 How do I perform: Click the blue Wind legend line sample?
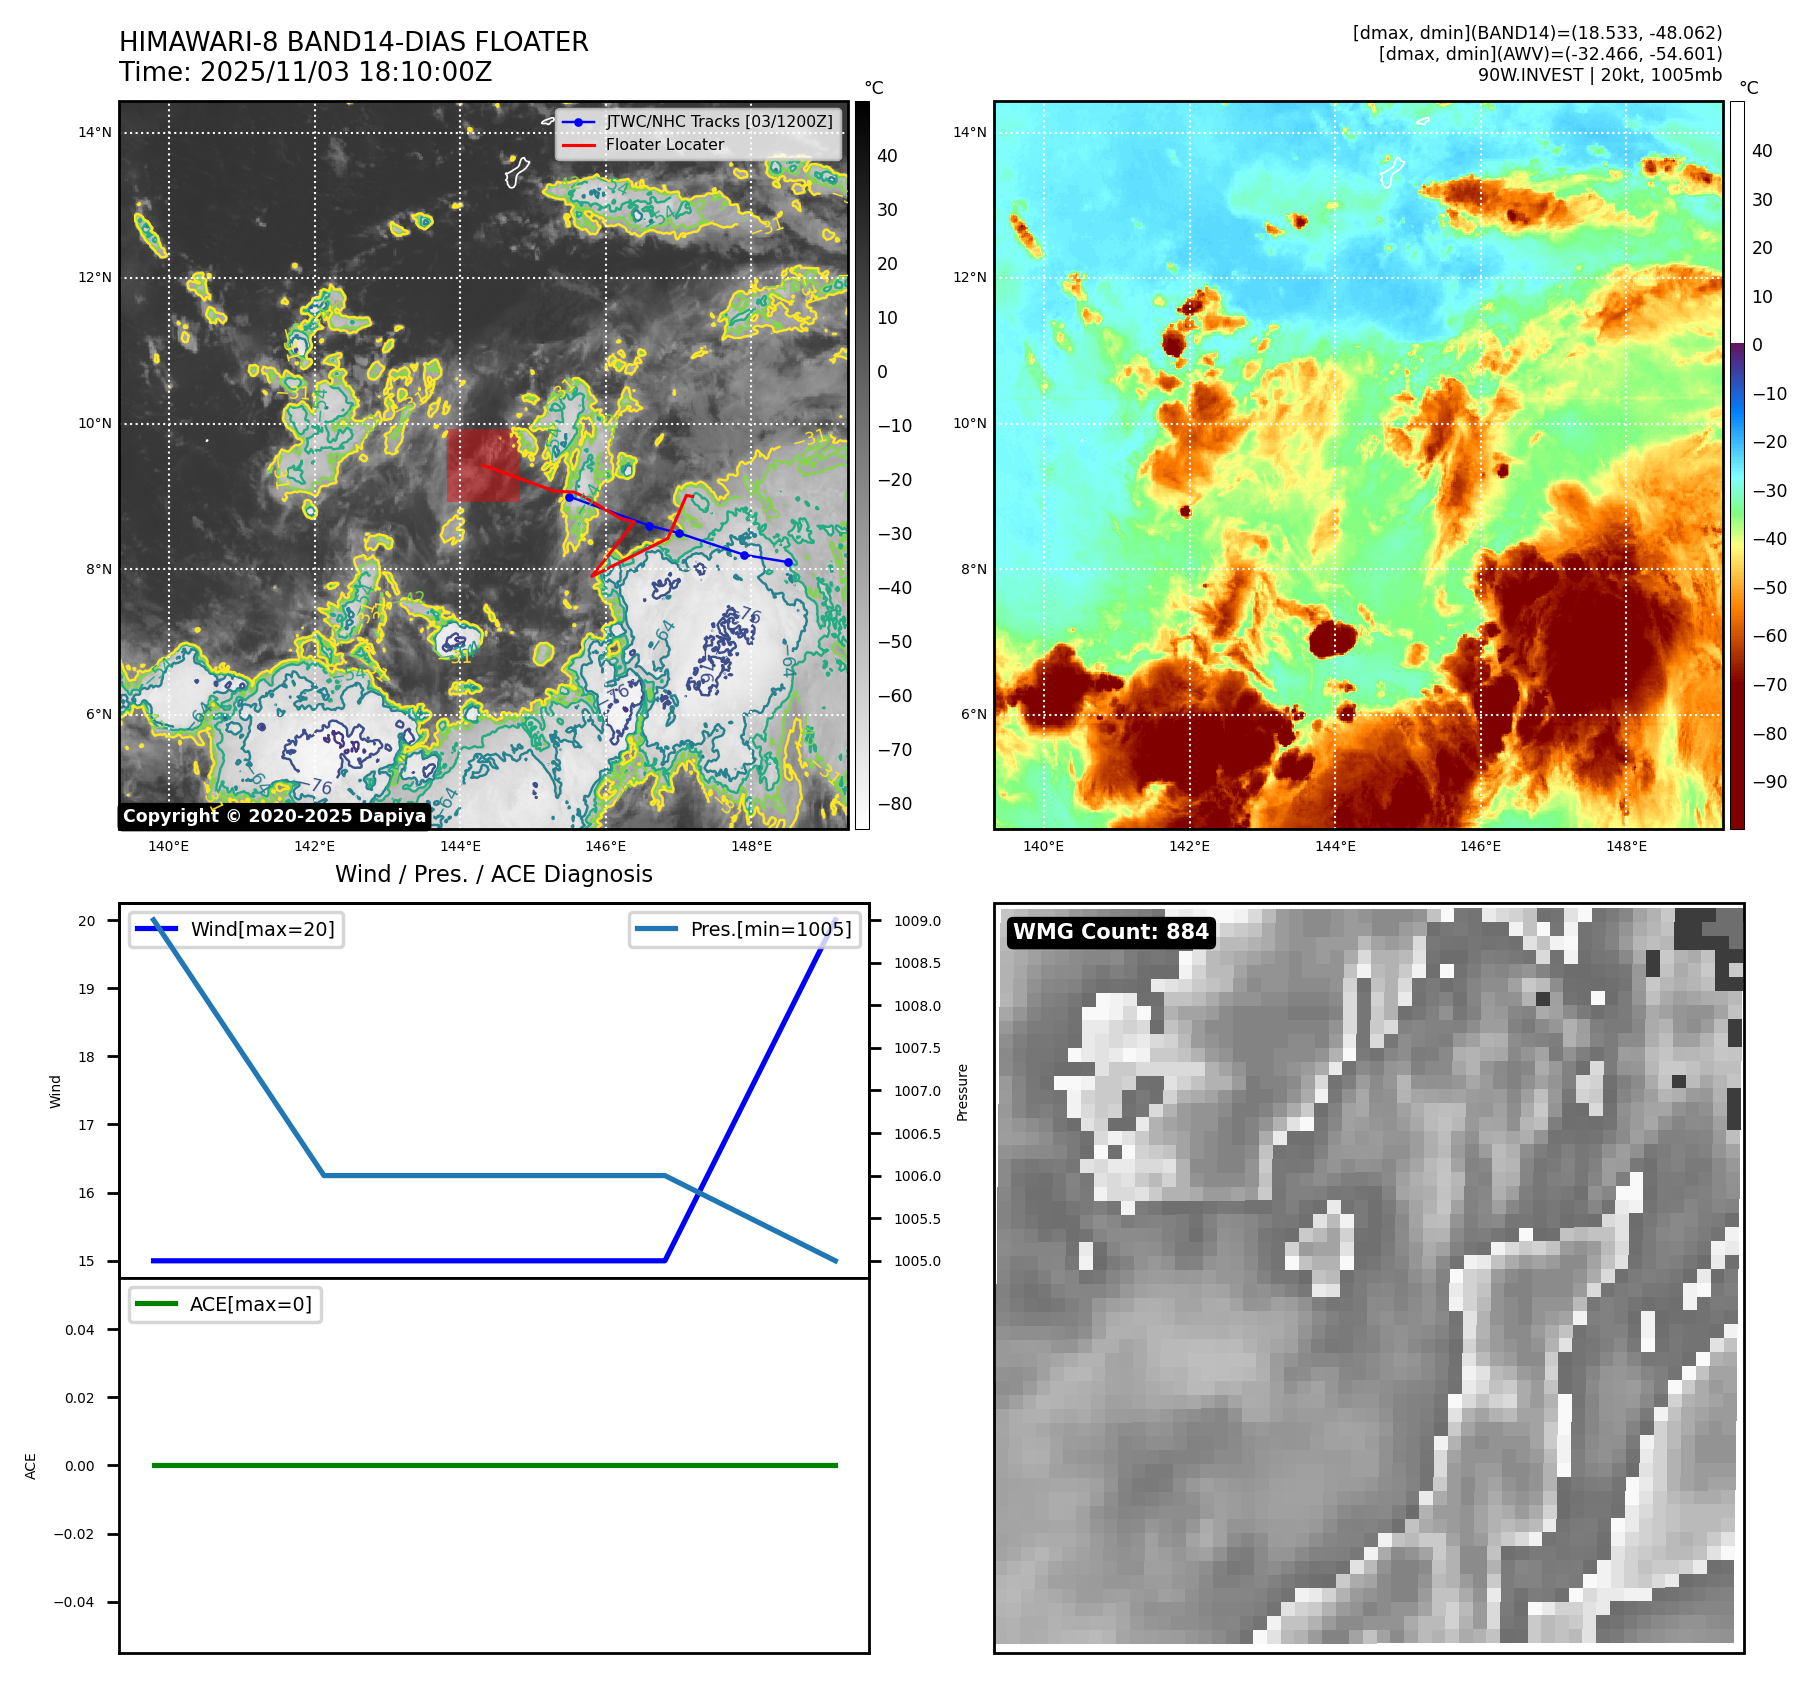[x=157, y=929]
